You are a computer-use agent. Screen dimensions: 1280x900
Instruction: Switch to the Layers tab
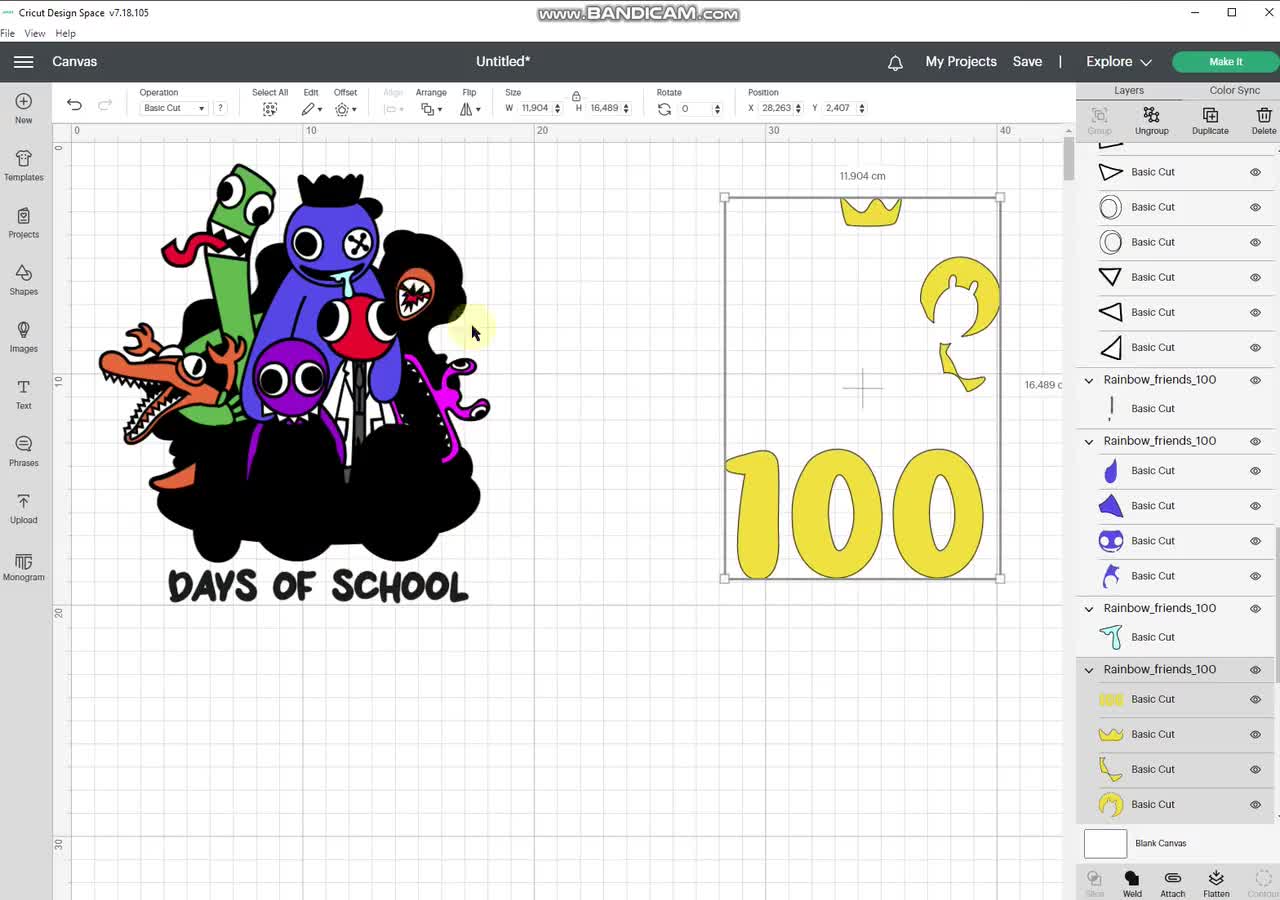(1129, 90)
